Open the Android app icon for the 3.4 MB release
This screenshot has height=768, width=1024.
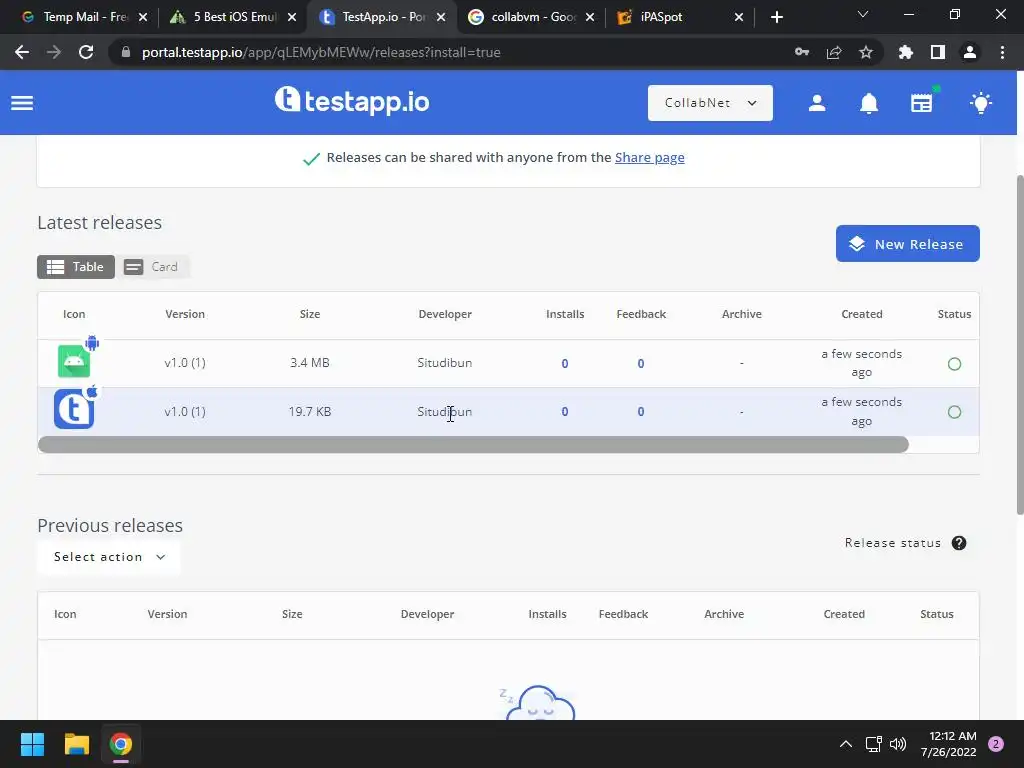click(74, 361)
